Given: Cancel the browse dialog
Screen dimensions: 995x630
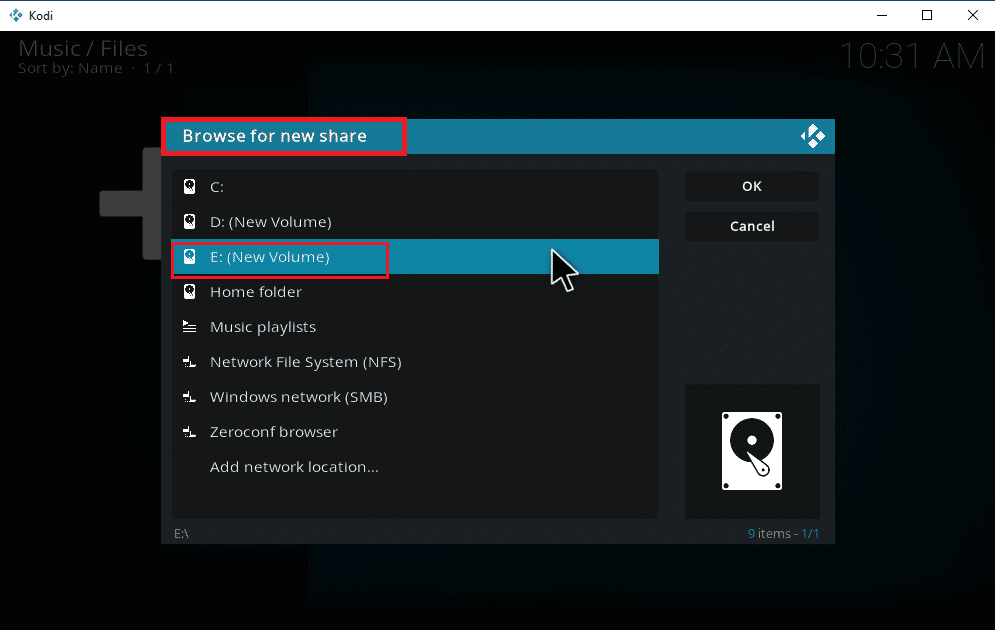Looking at the screenshot, I should click(x=751, y=226).
